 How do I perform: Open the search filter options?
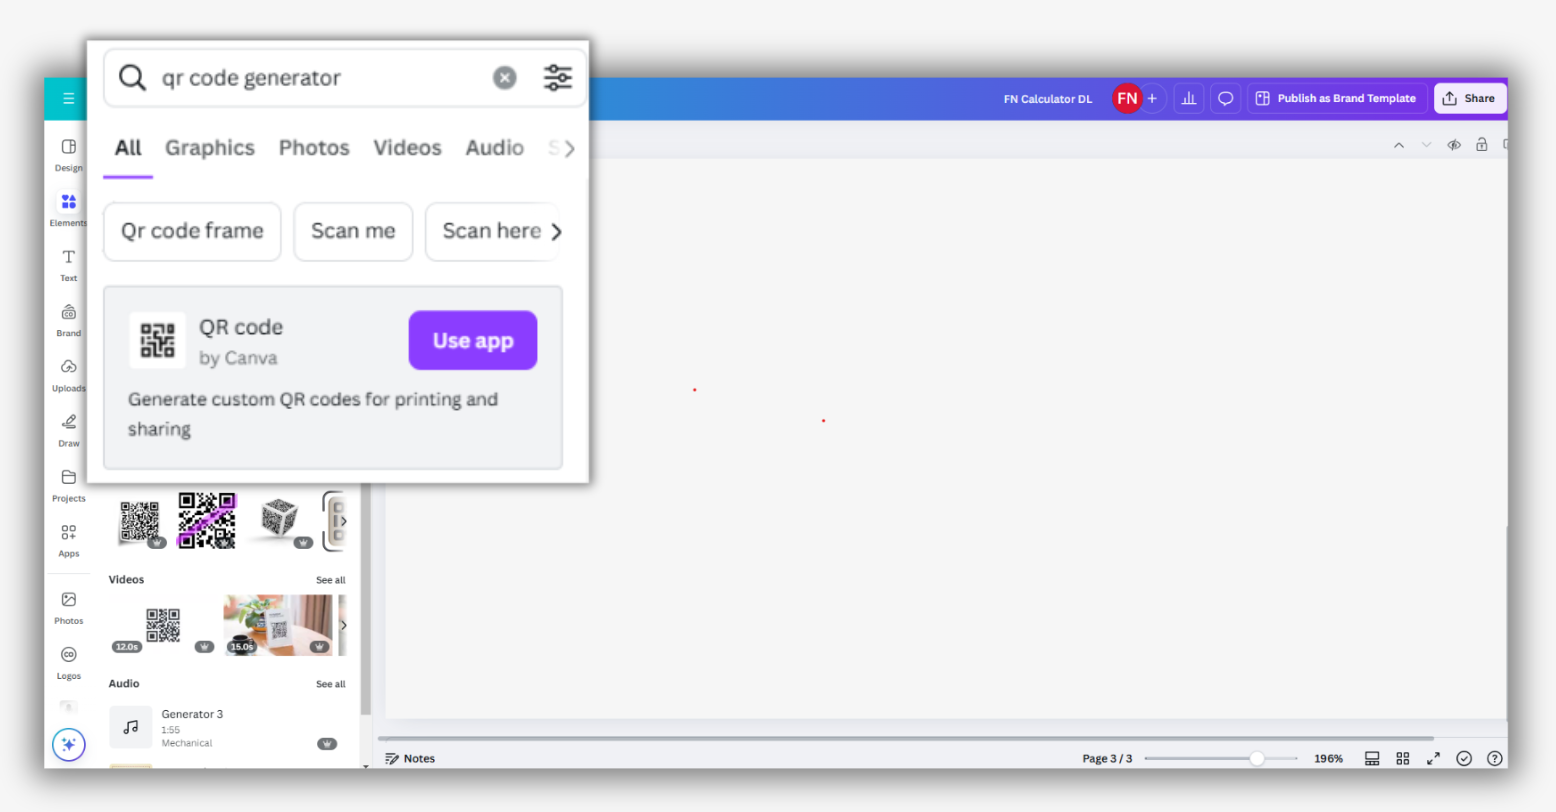(558, 77)
